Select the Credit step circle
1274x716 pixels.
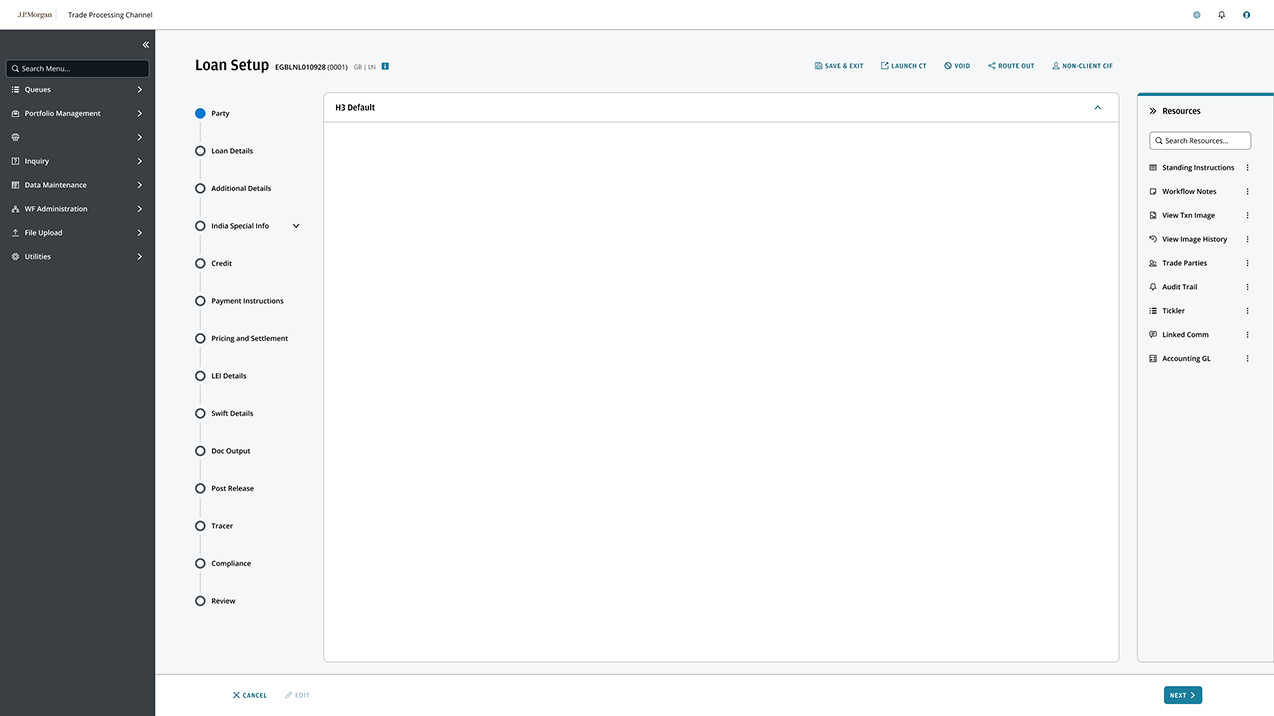[x=200, y=264]
